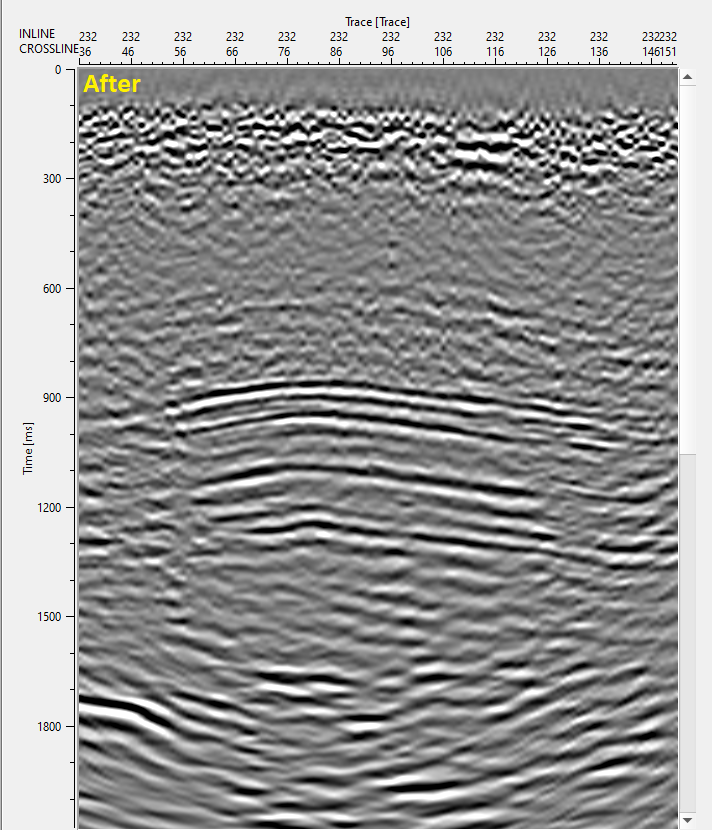Click time axis label 1800
This screenshot has height=830, width=712.
click(49, 727)
